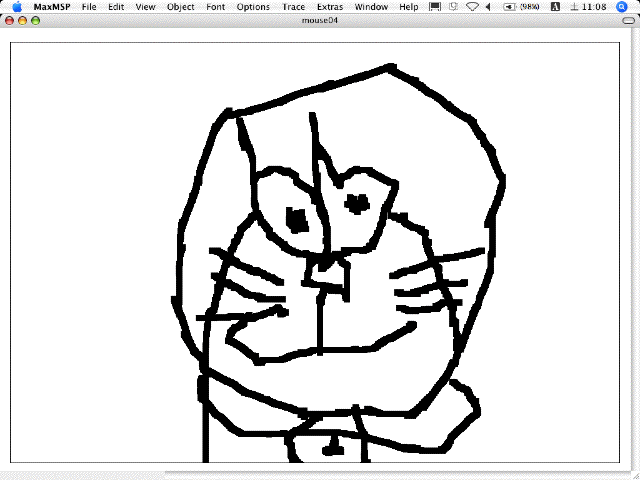The height and width of the screenshot is (480, 640).
Task: Open the Font menu
Action: [215, 7]
